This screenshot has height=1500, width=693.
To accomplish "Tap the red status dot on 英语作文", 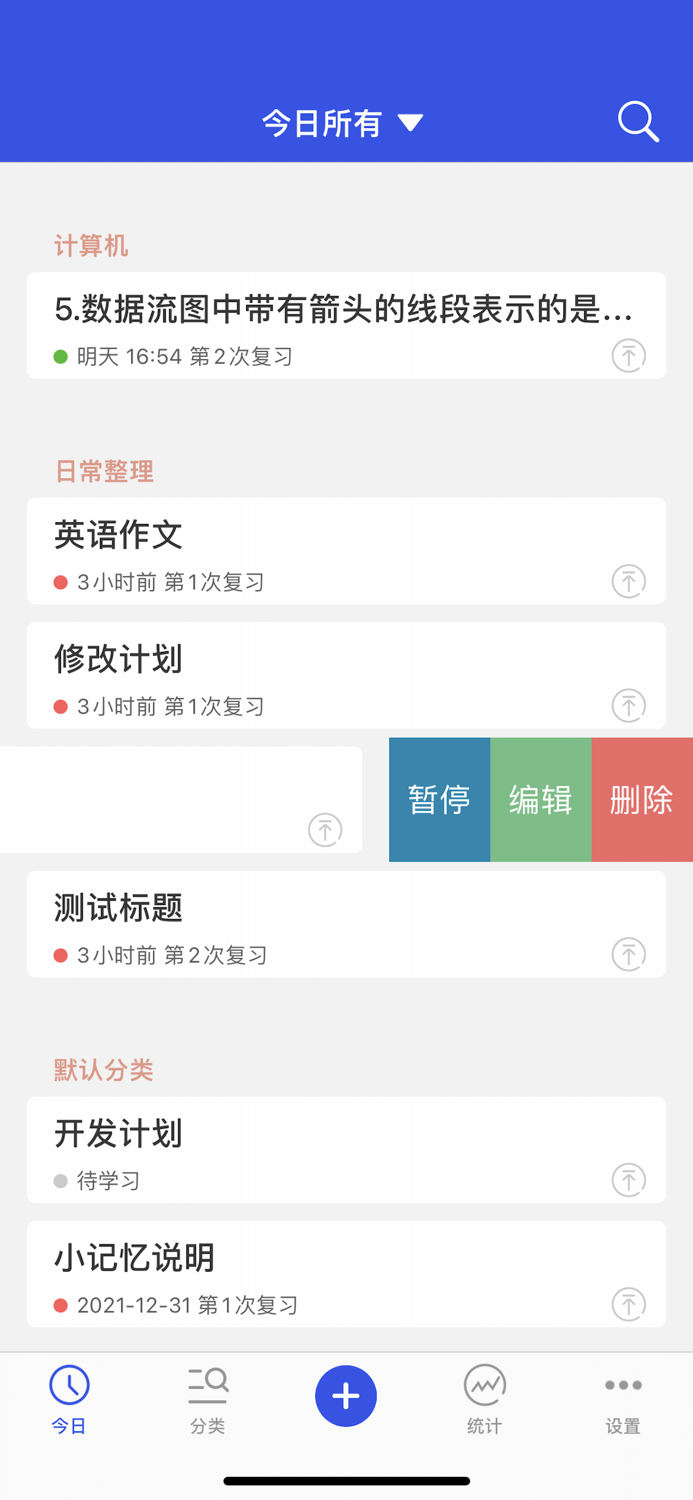I will click(x=59, y=581).
